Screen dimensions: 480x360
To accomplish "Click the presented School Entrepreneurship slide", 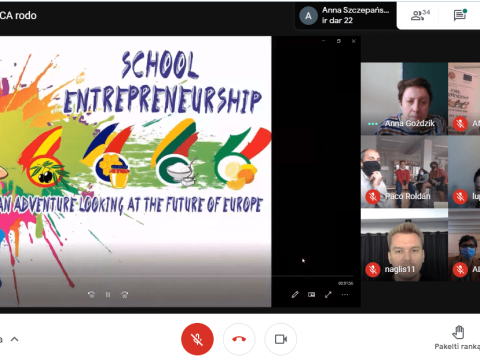I will (136, 171).
